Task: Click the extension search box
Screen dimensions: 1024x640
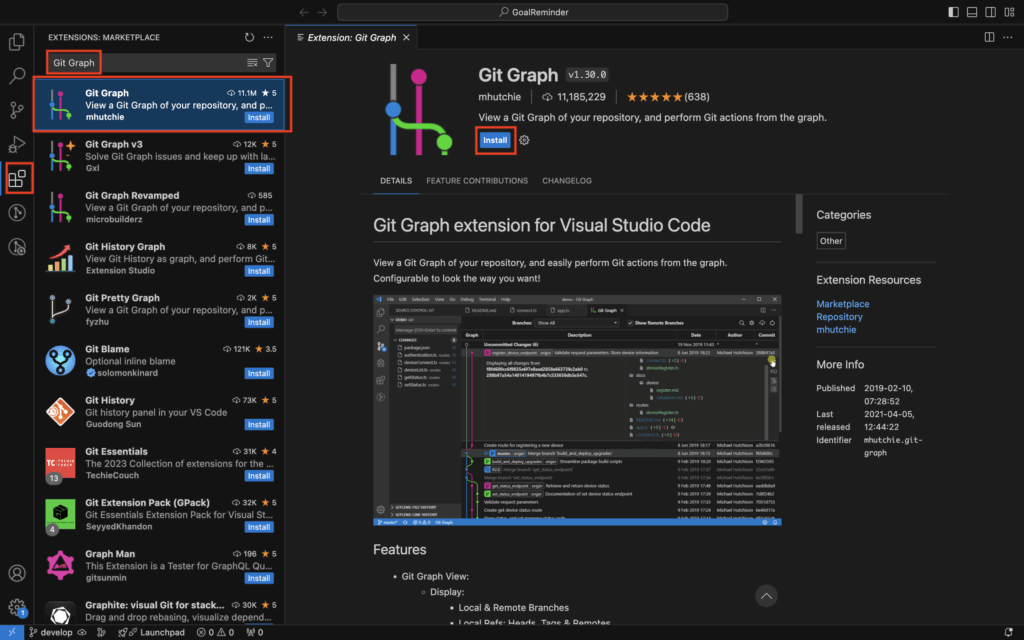Action: click(161, 63)
